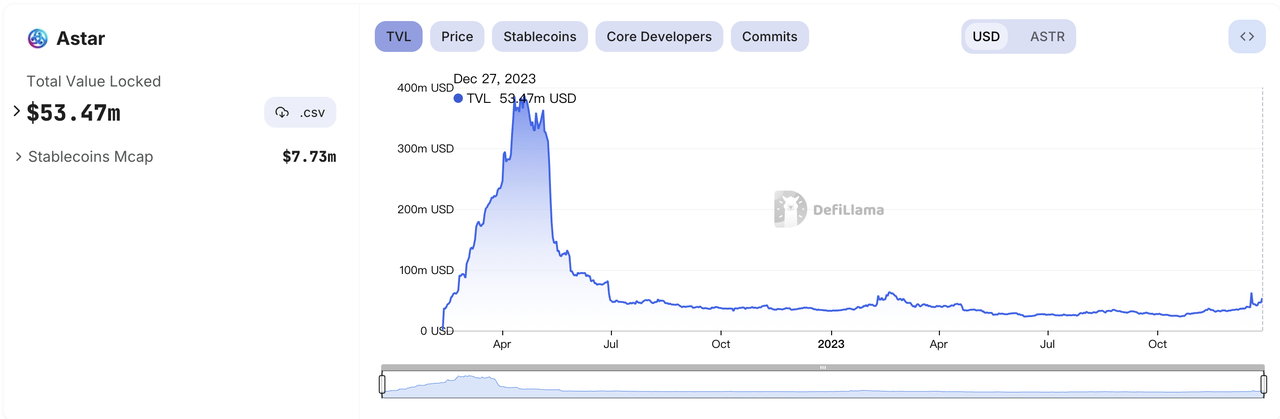Click the embed code icon button
The height and width of the screenshot is (419, 1280).
(x=1246, y=37)
